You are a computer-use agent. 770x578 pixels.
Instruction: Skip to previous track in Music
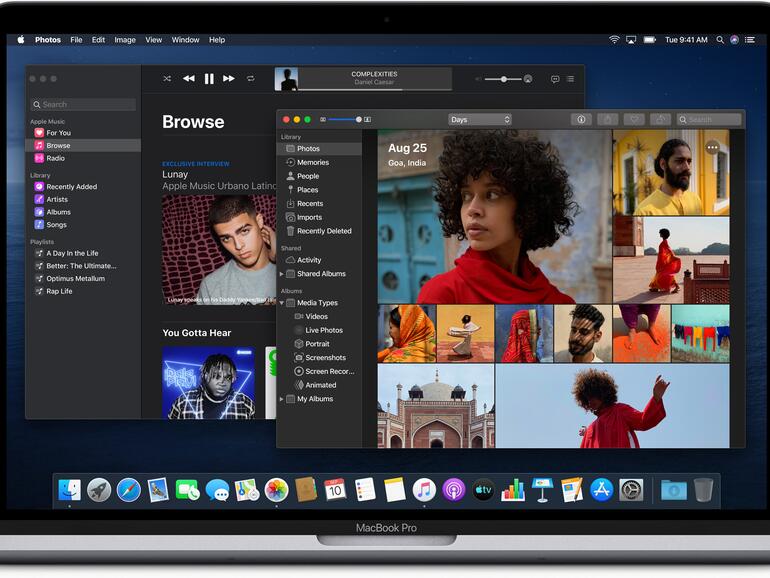(189, 79)
